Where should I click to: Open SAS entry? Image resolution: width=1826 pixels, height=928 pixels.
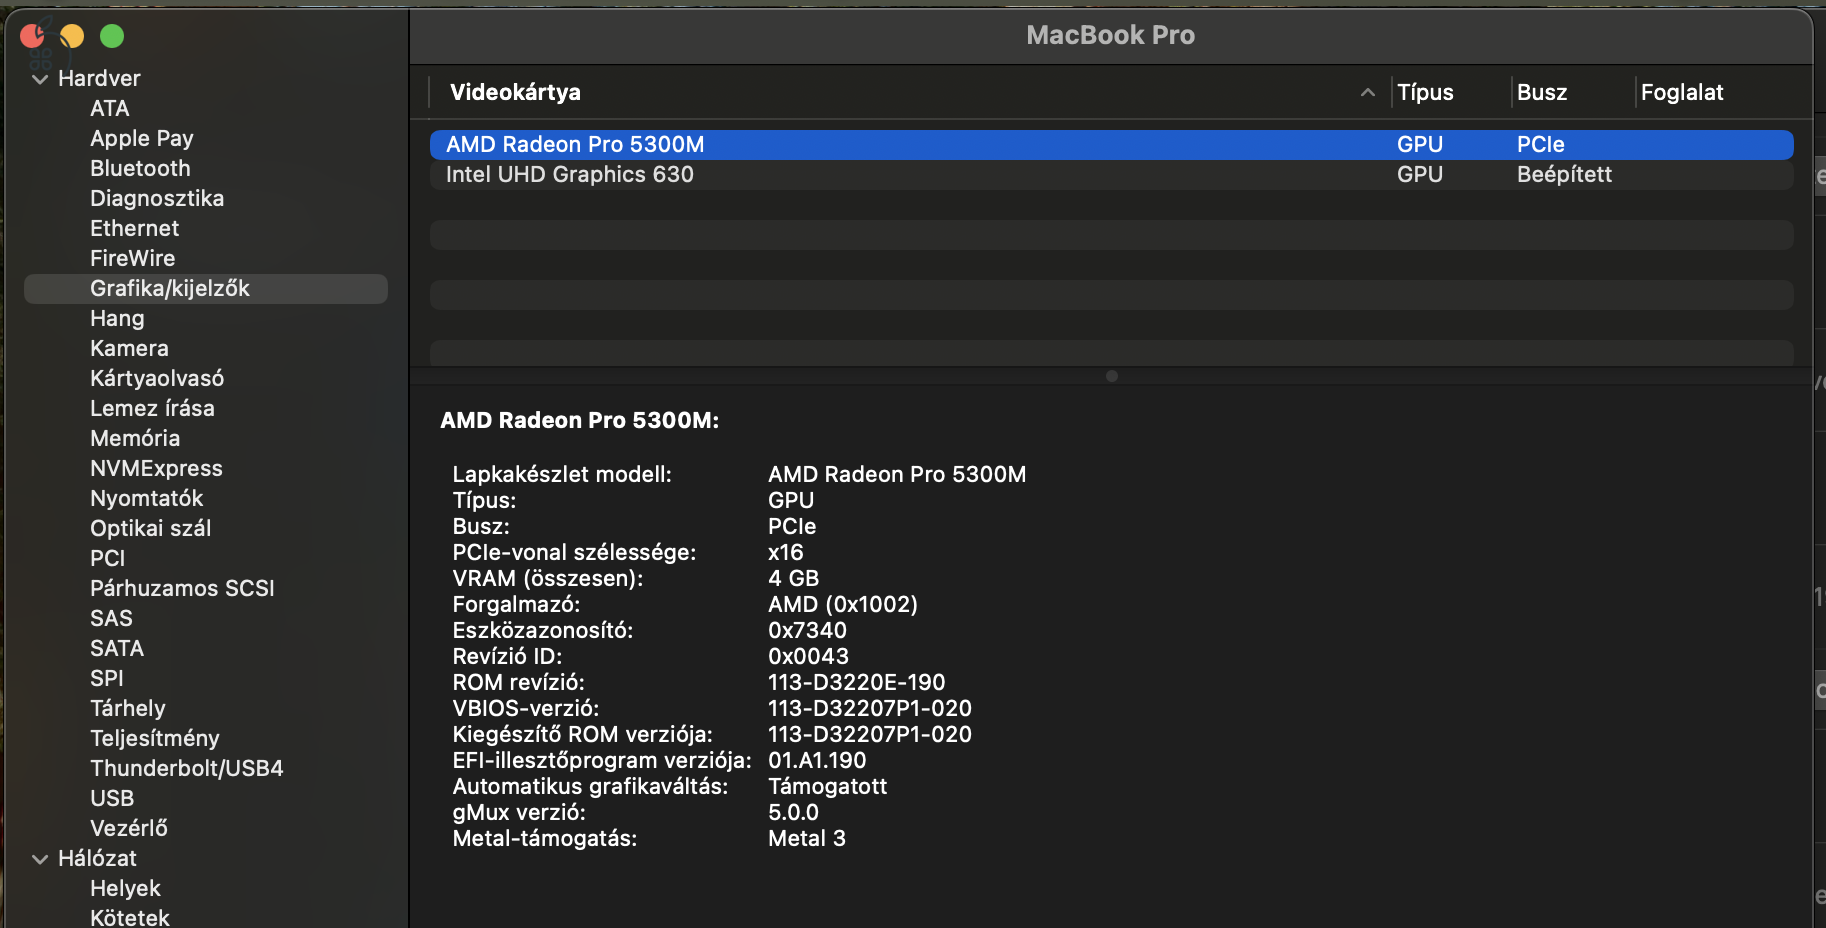click(x=111, y=618)
